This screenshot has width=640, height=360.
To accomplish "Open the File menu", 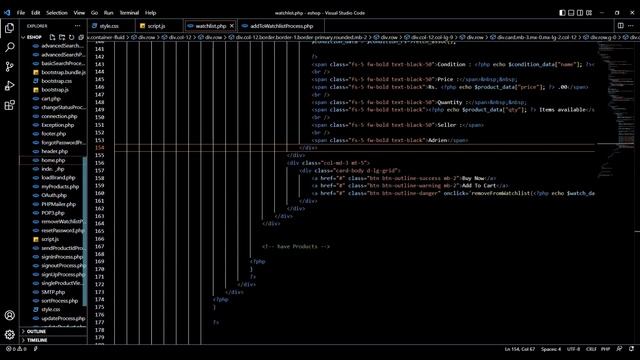I will [21, 13].
